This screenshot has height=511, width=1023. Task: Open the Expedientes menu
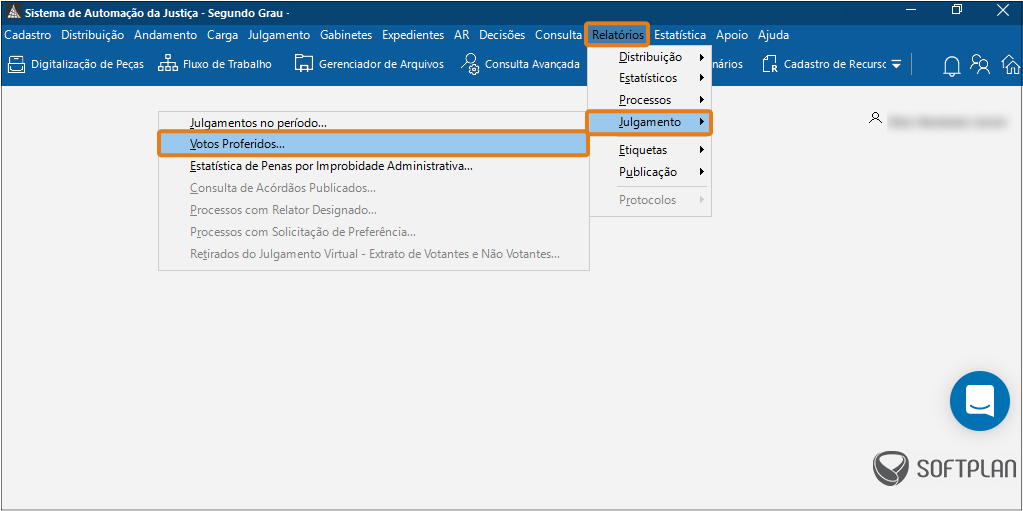[413, 35]
